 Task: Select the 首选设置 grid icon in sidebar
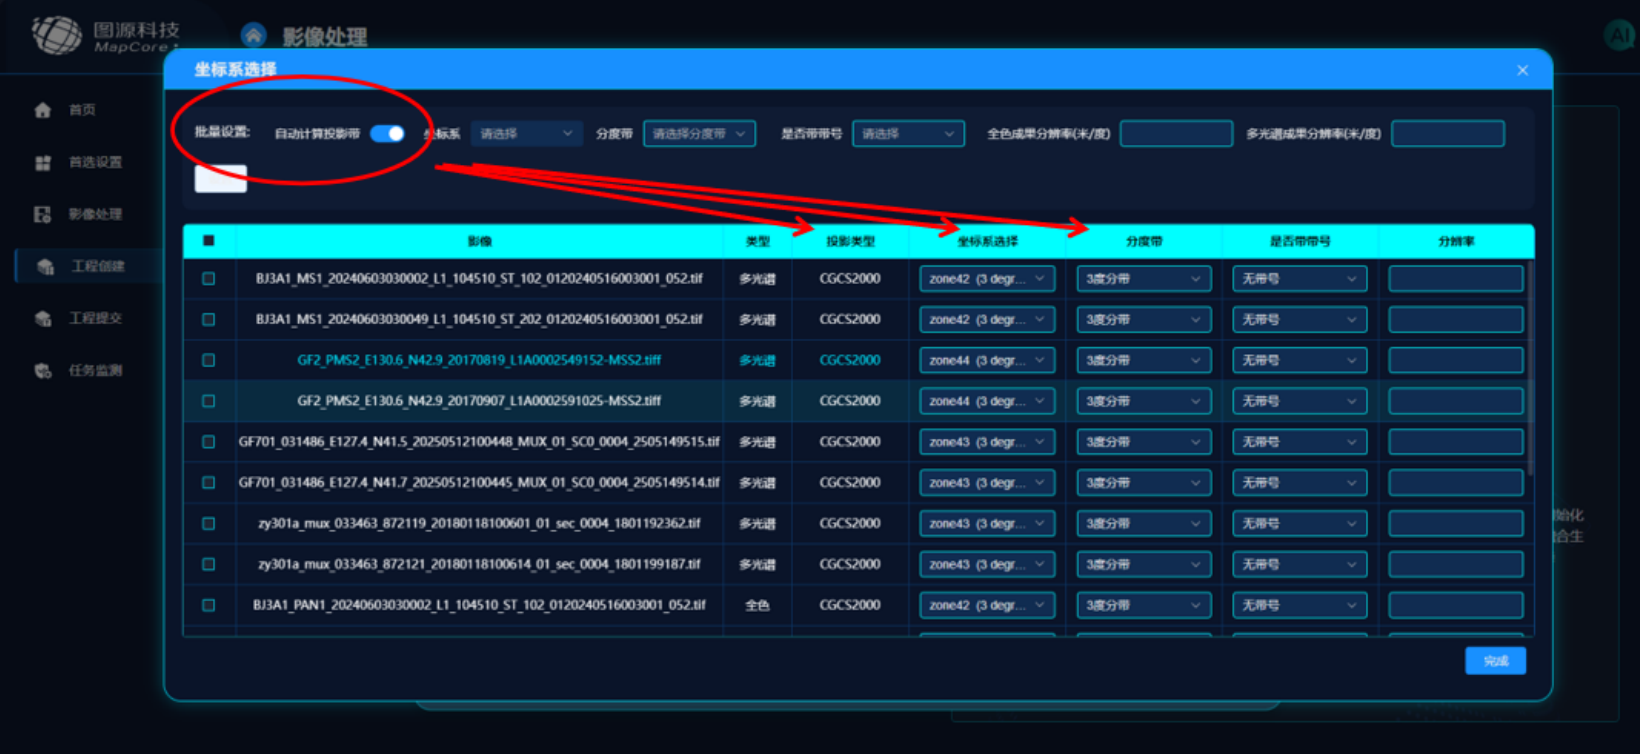[x=43, y=162]
